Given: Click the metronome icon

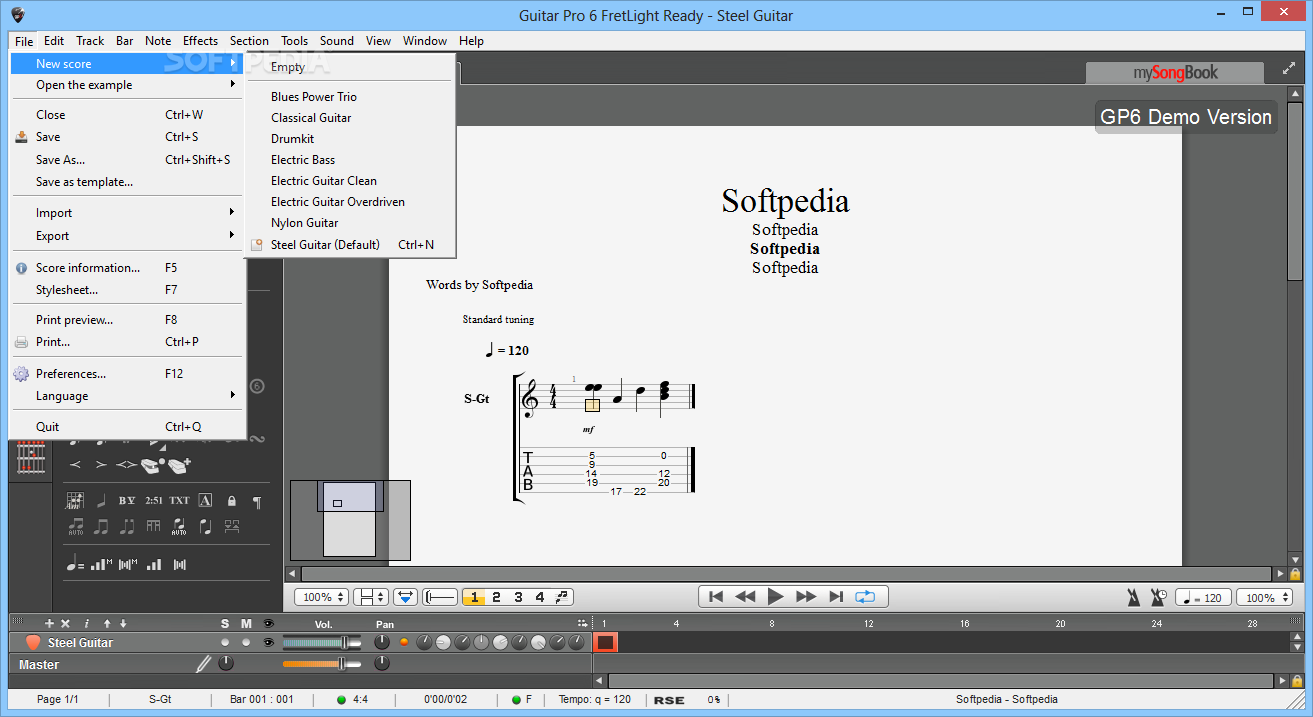Looking at the screenshot, I should pos(1134,598).
